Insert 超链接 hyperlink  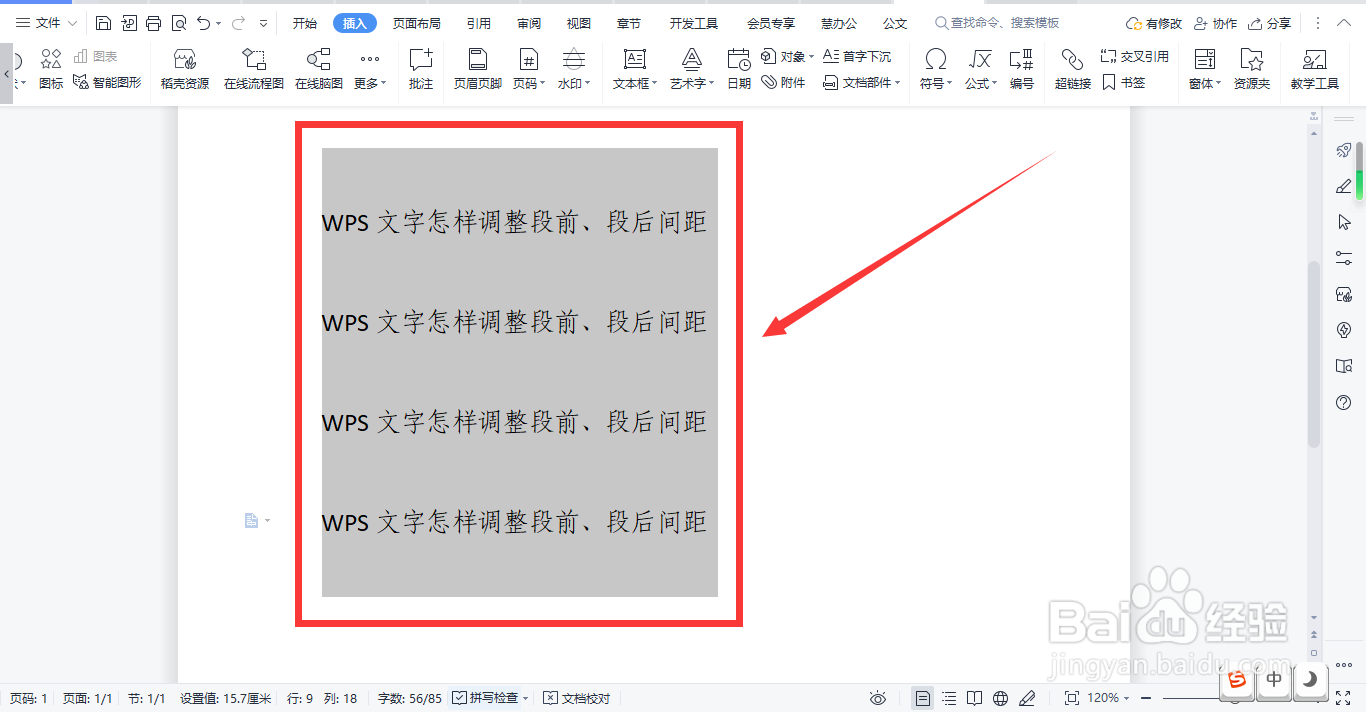point(1073,70)
